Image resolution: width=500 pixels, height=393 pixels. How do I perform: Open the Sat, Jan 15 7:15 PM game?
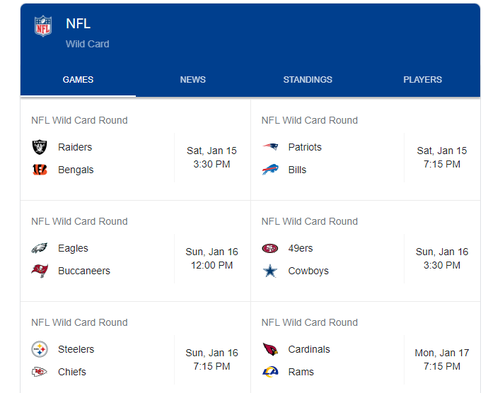click(366, 150)
